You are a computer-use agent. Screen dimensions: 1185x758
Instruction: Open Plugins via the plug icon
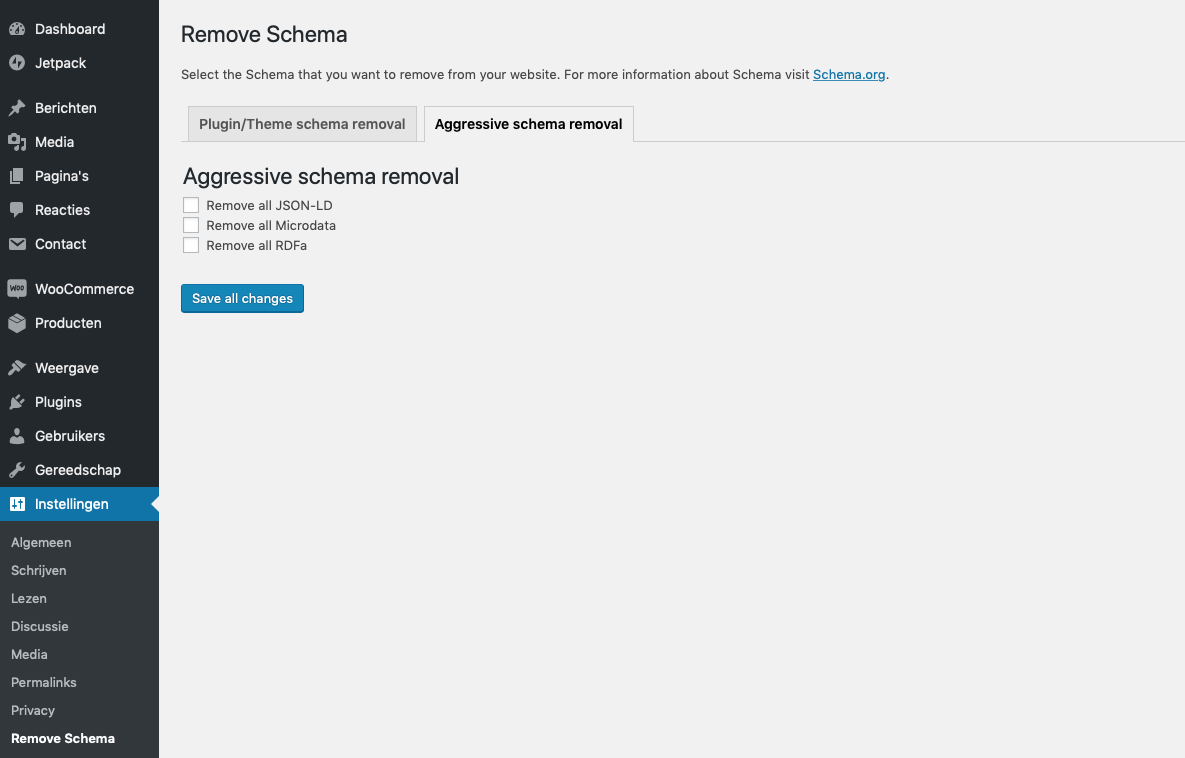point(17,402)
